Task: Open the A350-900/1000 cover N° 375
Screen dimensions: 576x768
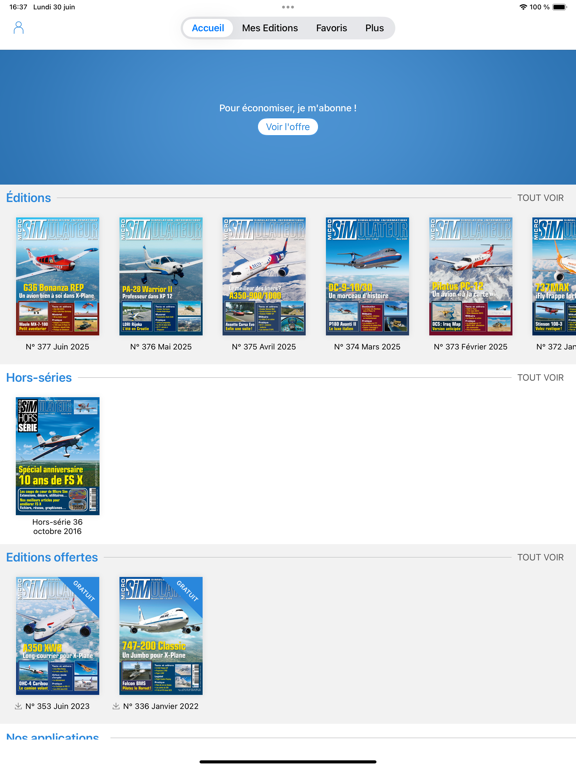Action: (x=264, y=276)
